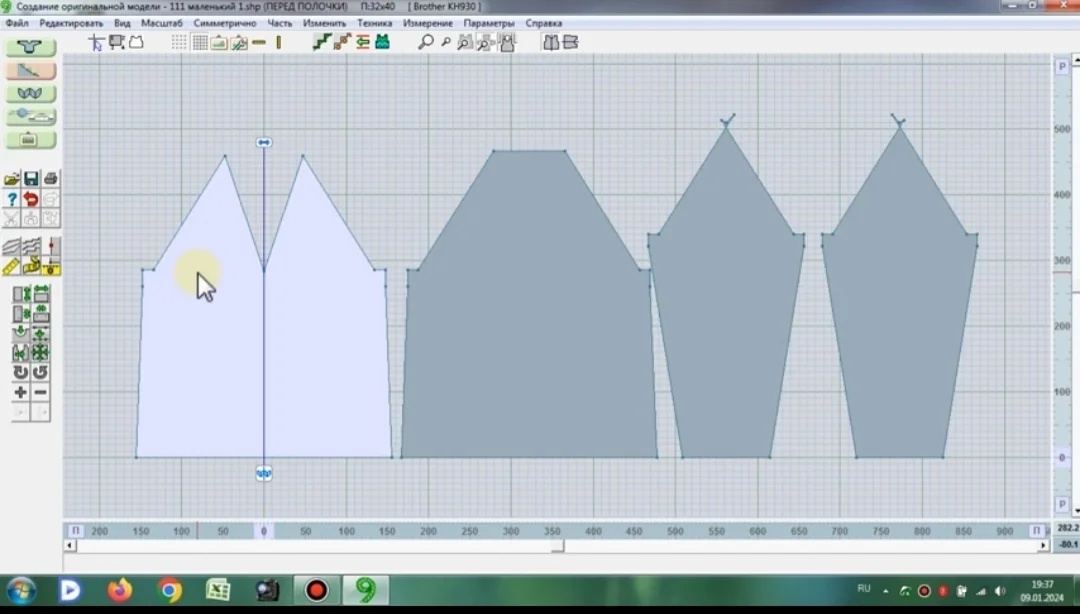Open Firefox from the taskbar
Viewport: 1080px width, 614px height.
point(120,591)
